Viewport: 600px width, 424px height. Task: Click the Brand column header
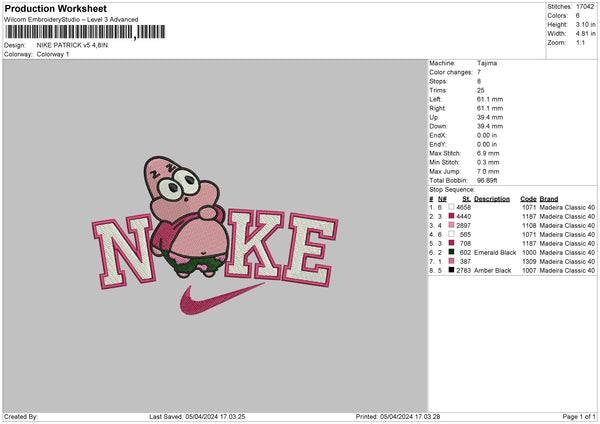549,199
